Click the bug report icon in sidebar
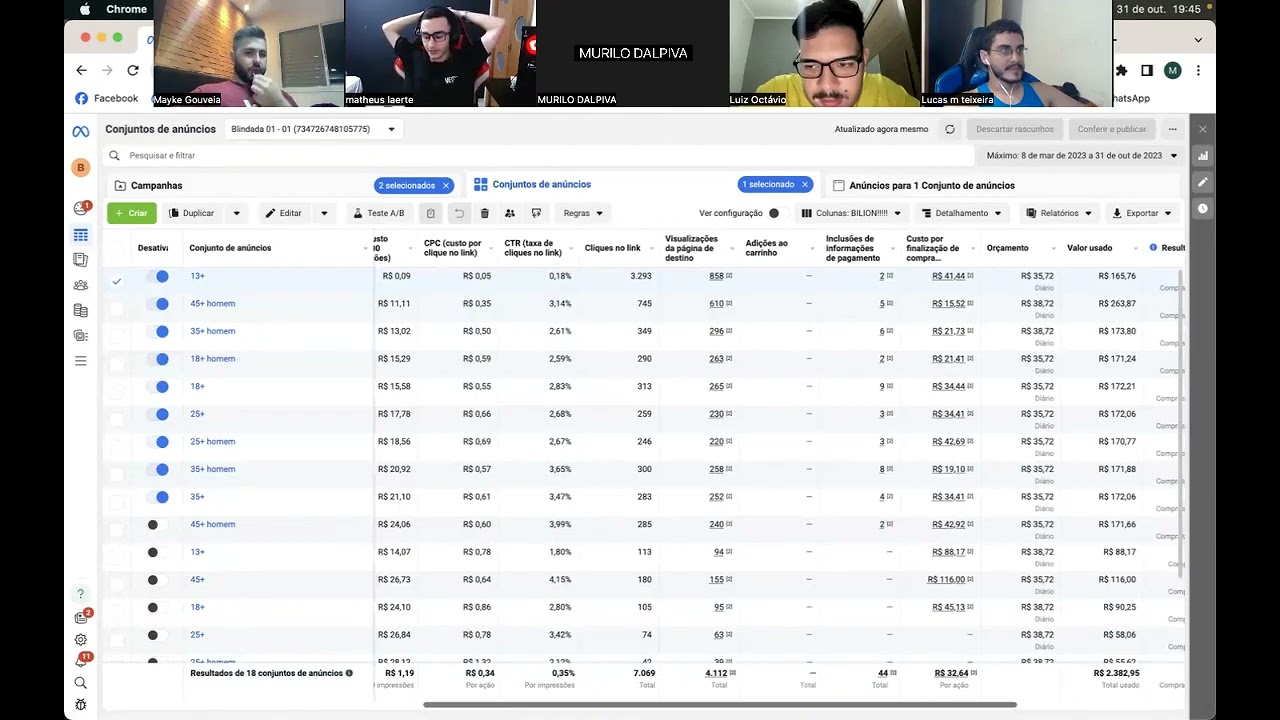The width and height of the screenshot is (1280, 720). click(81, 705)
